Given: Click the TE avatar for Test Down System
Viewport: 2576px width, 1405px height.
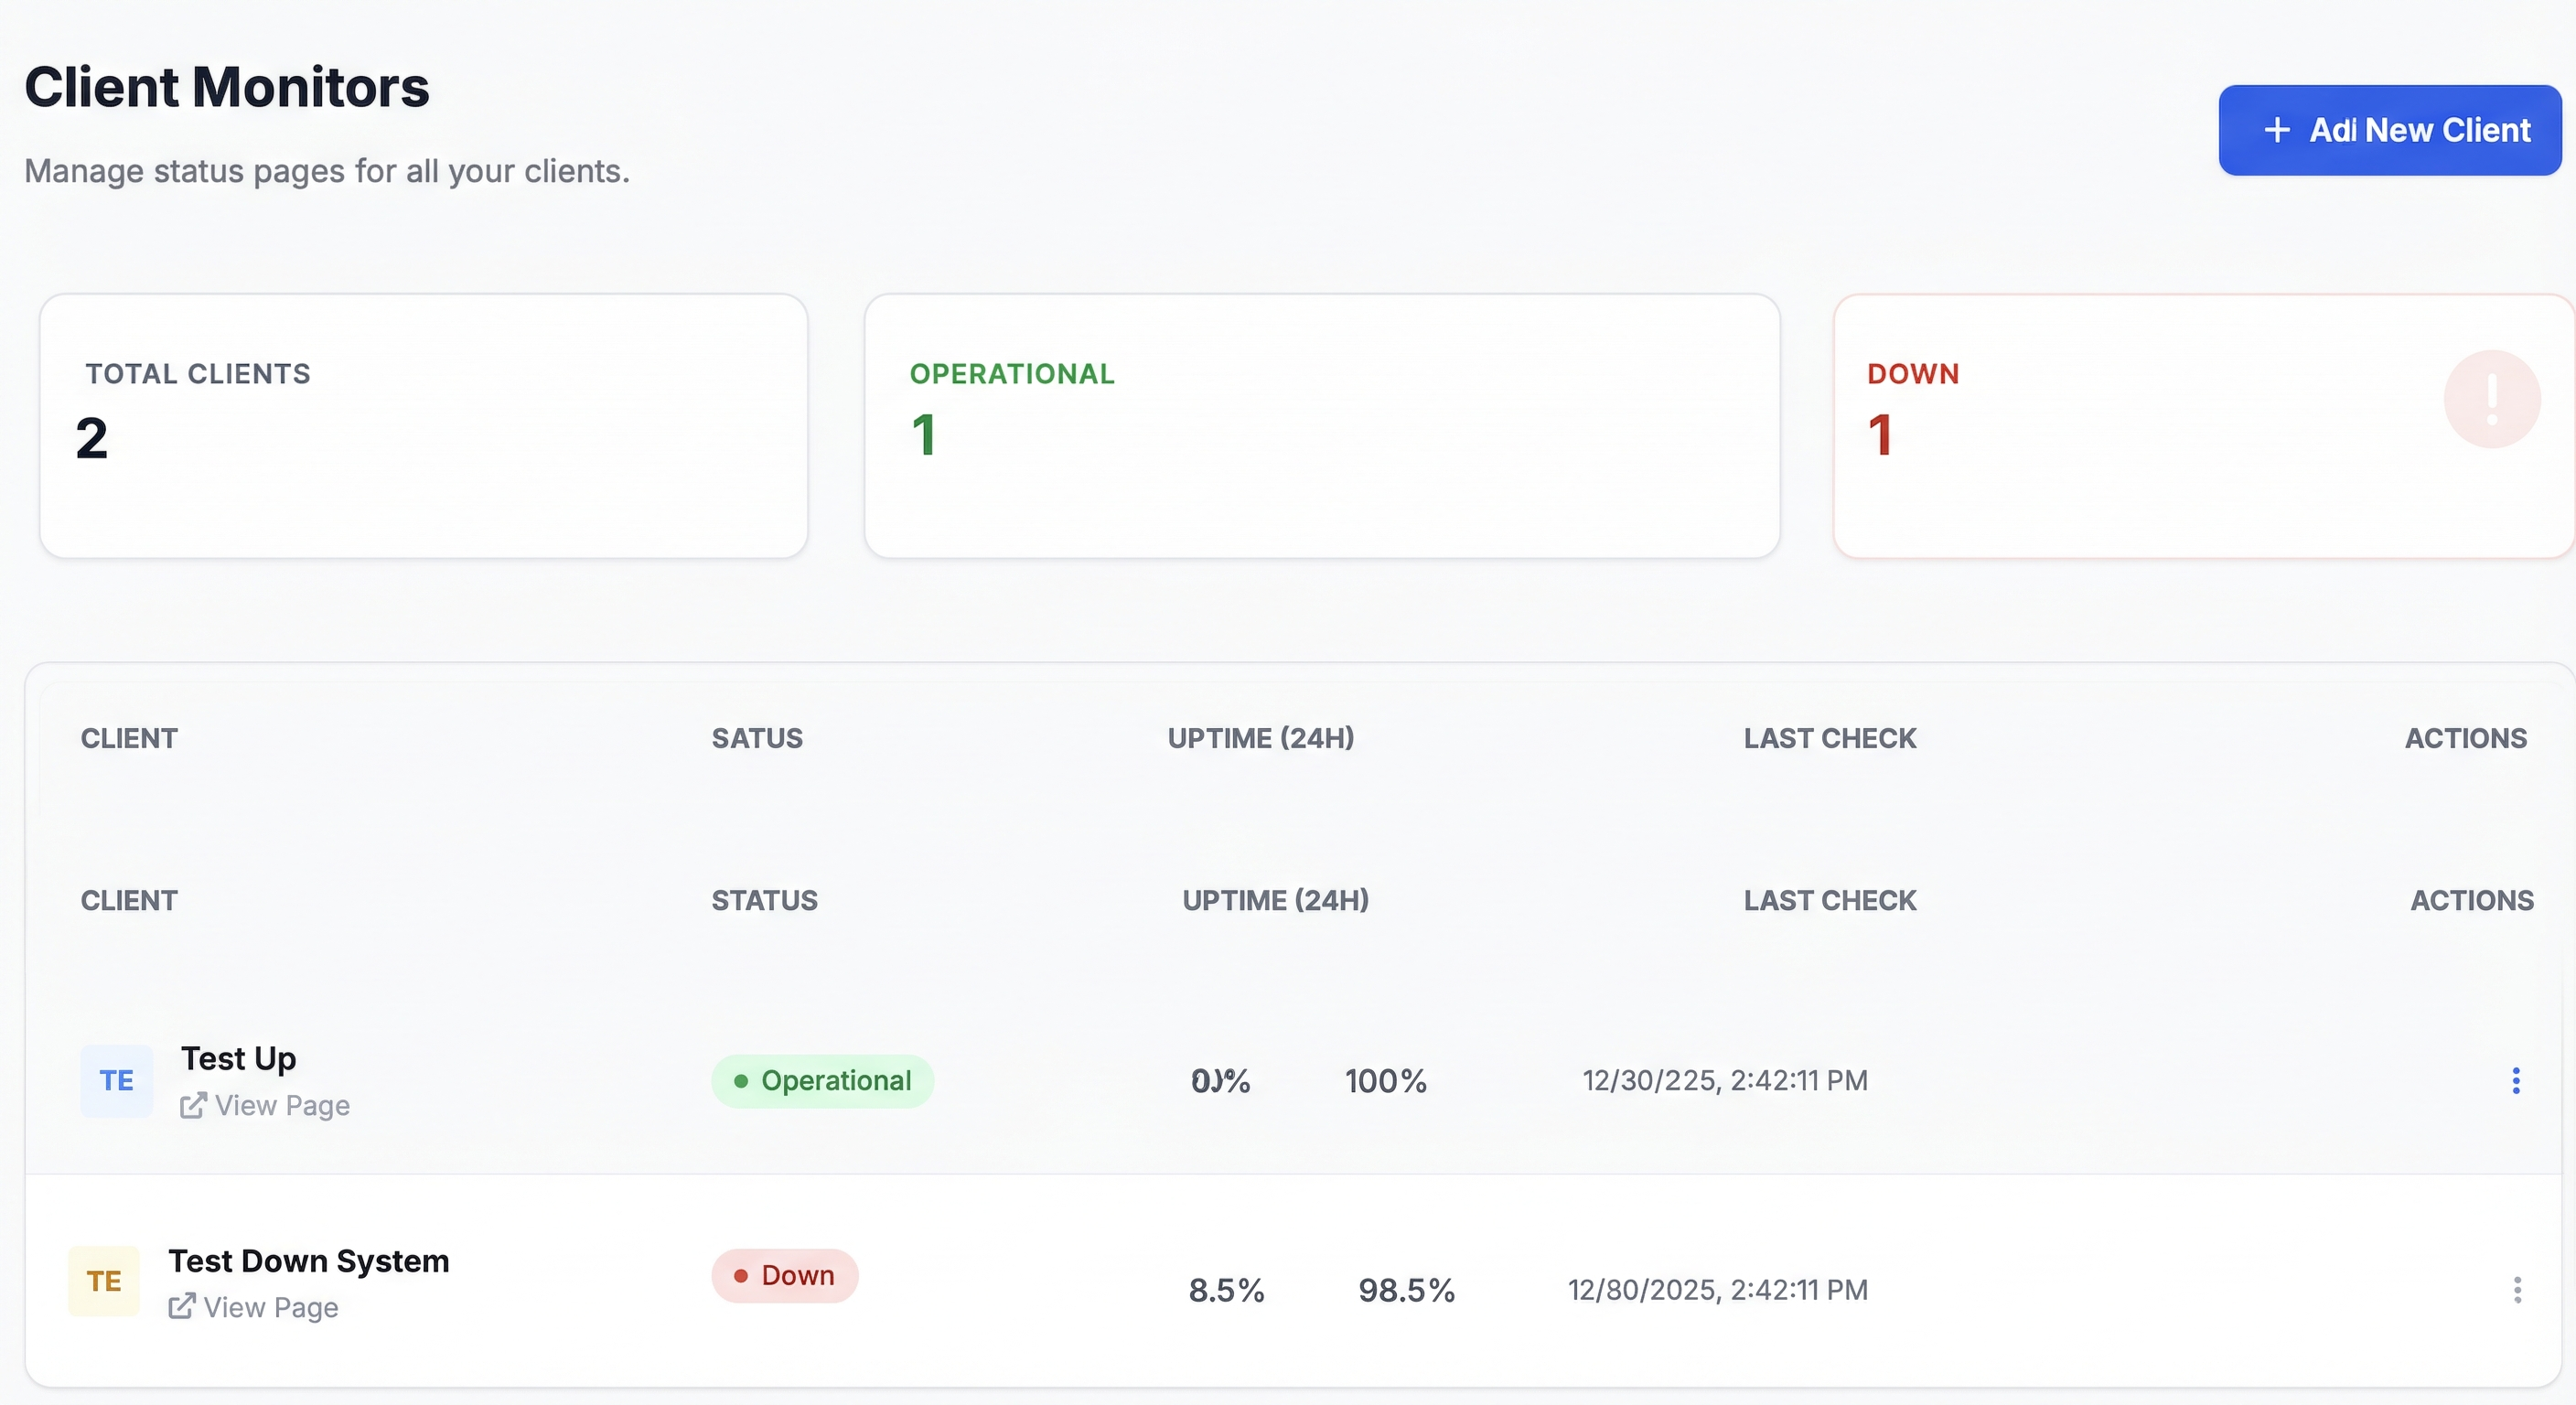Looking at the screenshot, I should (x=103, y=1281).
